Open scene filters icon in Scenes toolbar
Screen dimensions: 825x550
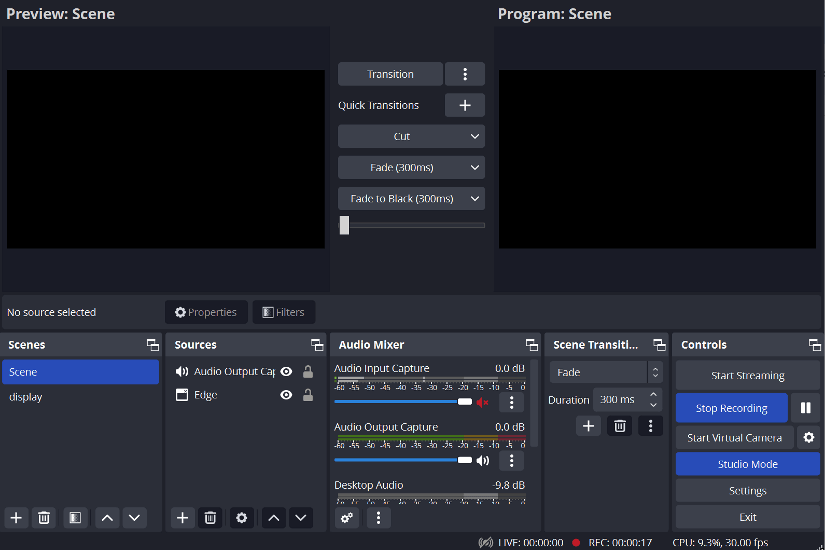point(75,518)
